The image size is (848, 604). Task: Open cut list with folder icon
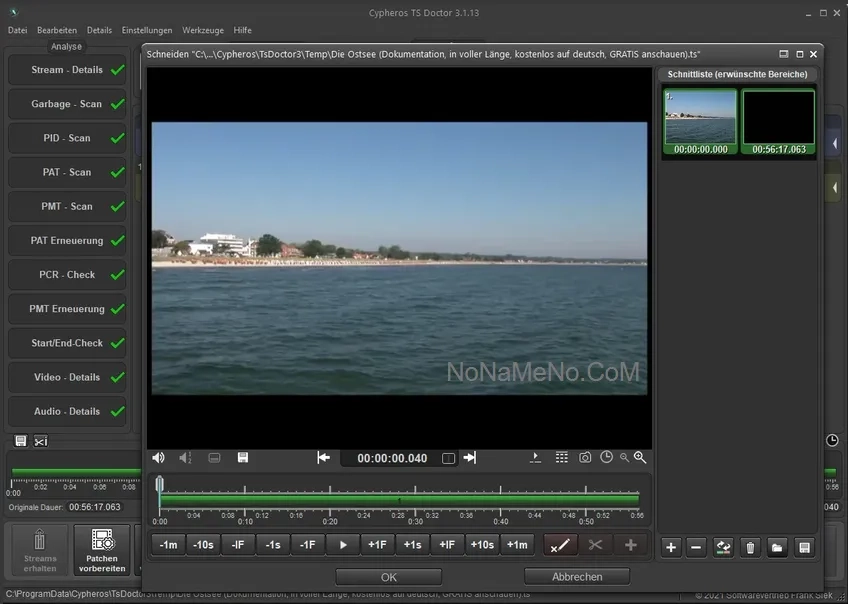coord(777,547)
